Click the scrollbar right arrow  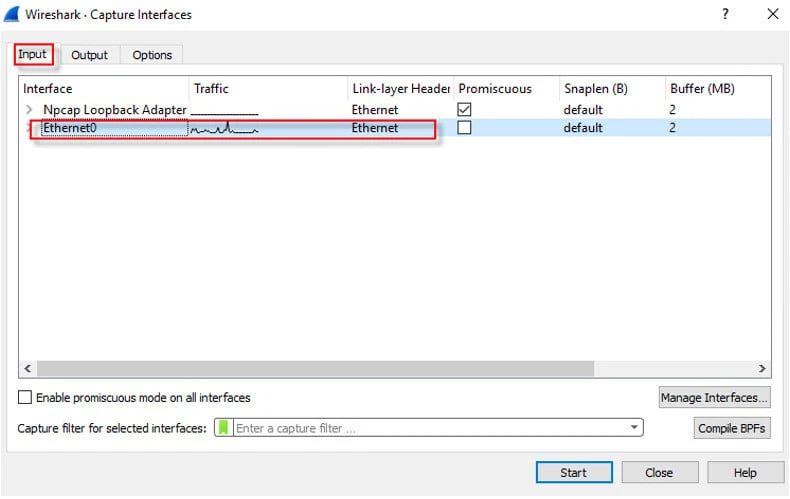tap(762, 368)
